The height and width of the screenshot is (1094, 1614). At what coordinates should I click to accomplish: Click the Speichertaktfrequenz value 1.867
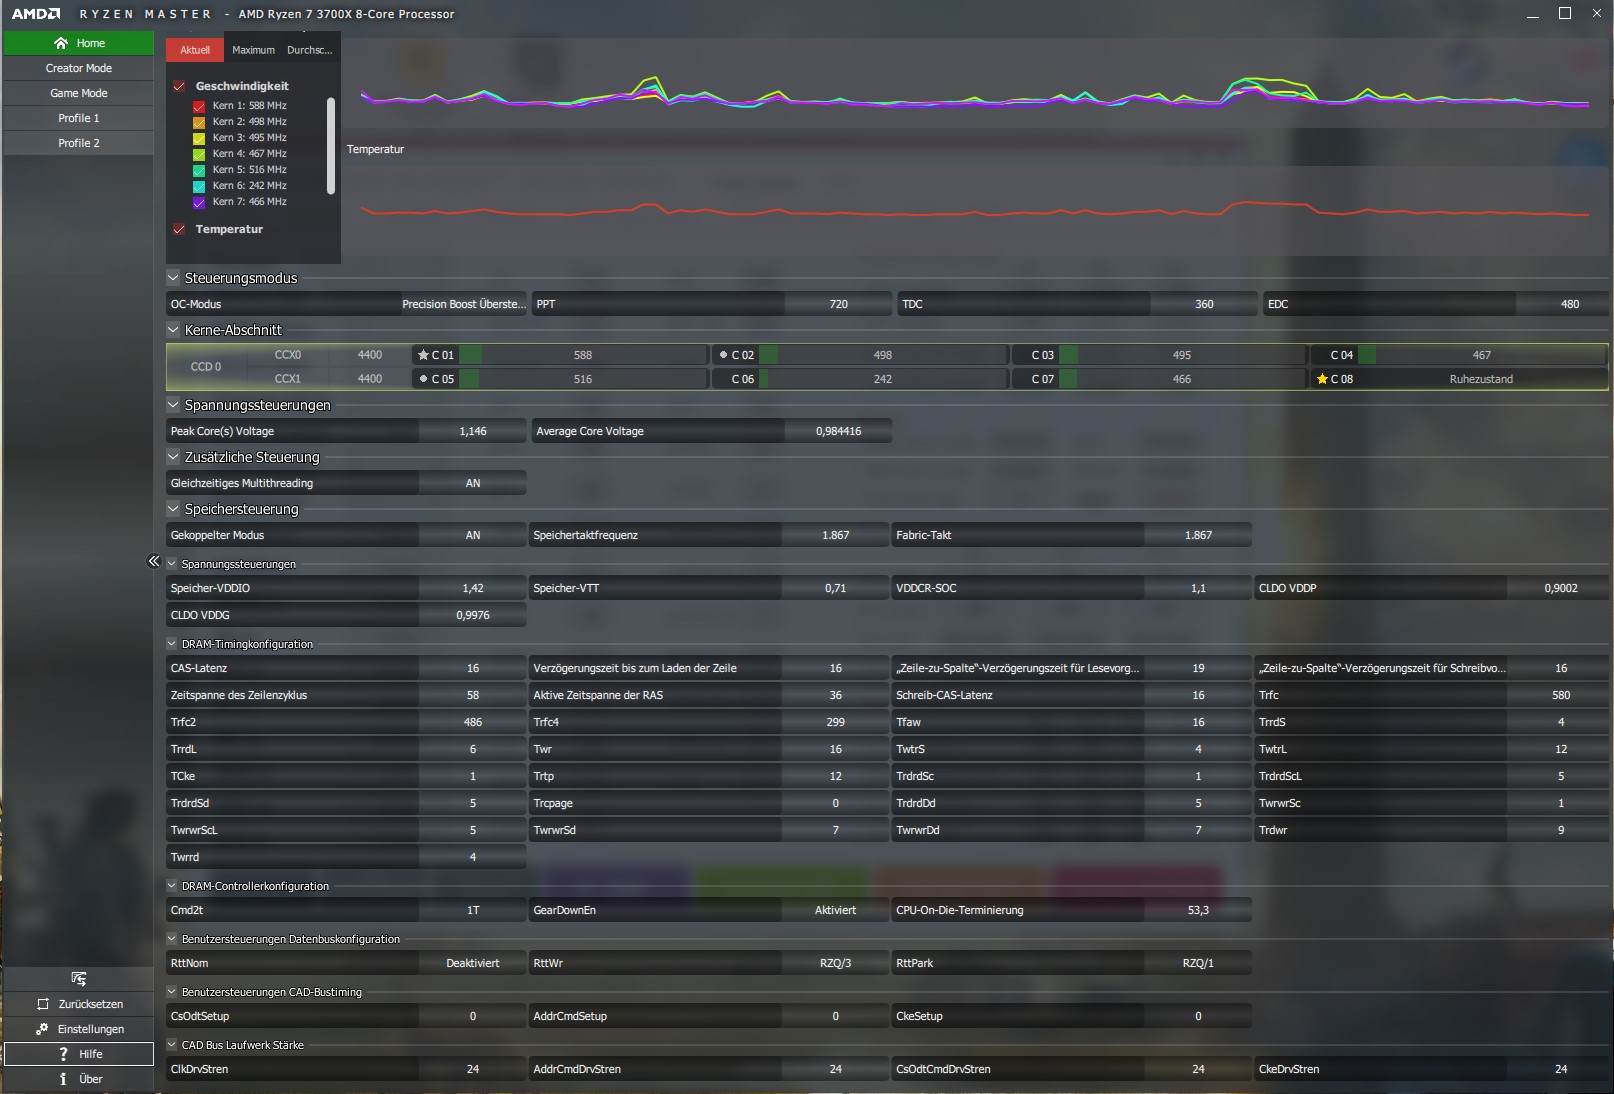pos(836,535)
